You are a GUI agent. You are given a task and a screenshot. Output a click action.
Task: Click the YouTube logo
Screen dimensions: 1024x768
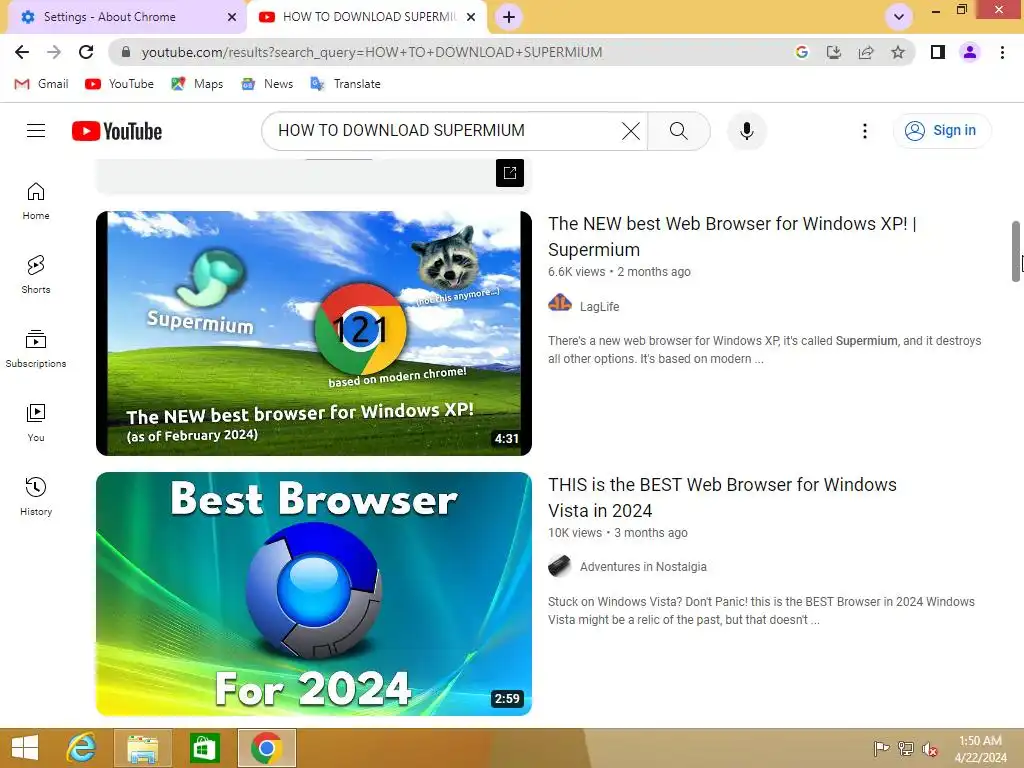[x=117, y=131]
